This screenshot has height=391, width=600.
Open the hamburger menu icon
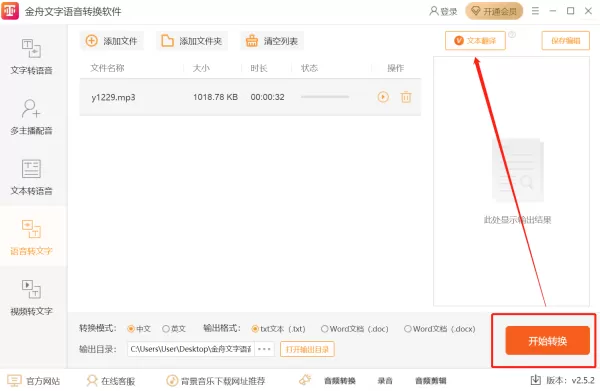(535, 11)
